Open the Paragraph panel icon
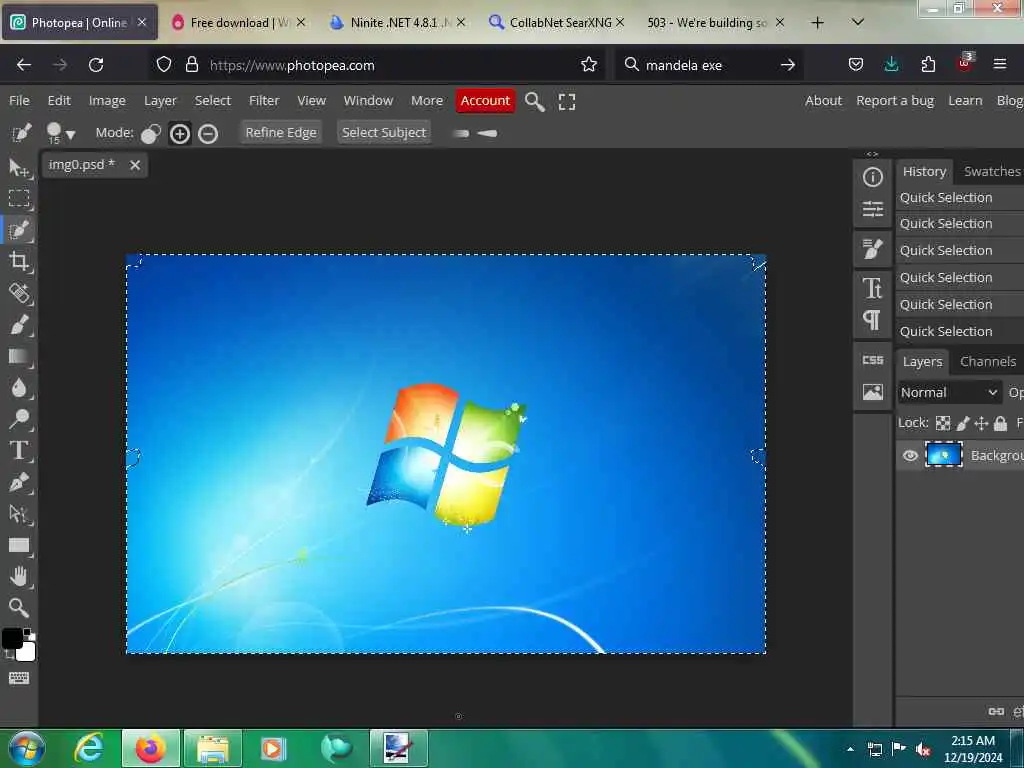 click(872, 320)
